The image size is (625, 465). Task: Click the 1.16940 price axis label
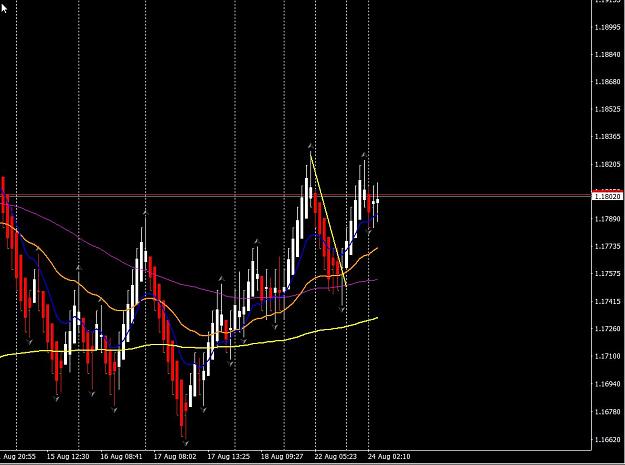click(607, 384)
